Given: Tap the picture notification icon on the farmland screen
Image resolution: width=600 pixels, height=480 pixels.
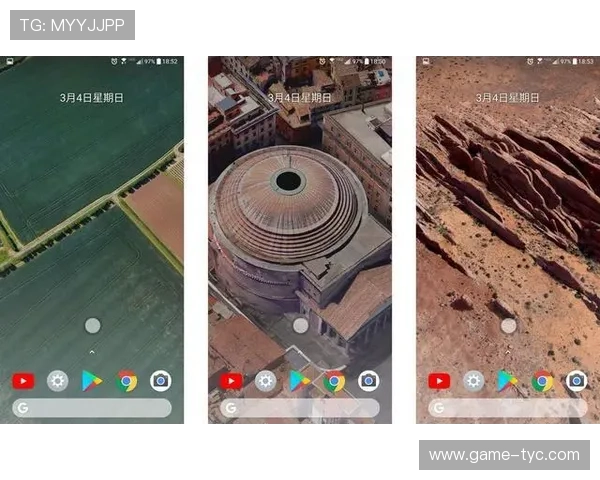Looking at the screenshot, I should tap(10, 61).
